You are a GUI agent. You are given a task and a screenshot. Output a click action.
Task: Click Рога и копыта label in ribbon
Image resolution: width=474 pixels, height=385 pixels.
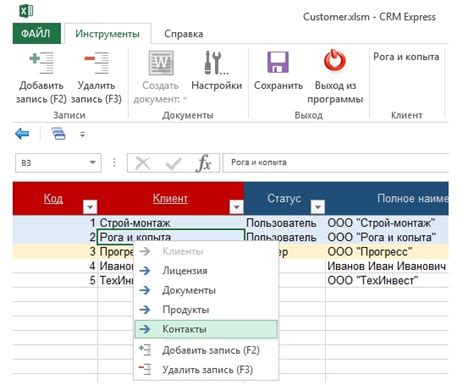click(406, 57)
